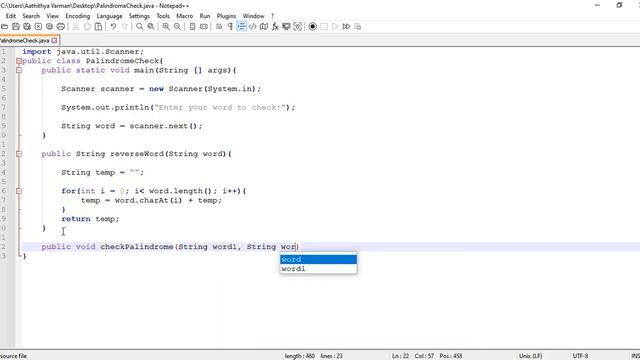Open the Settings menu

point(139,16)
